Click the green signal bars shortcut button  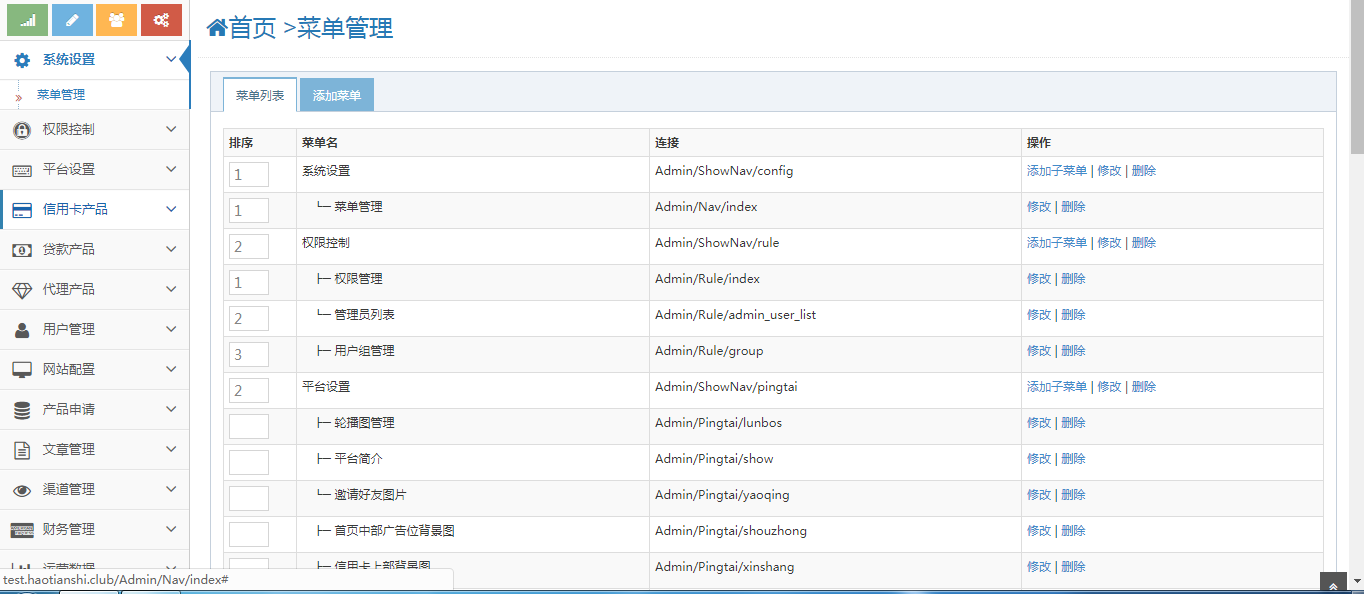pyautogui.click(x=28, y=20)
